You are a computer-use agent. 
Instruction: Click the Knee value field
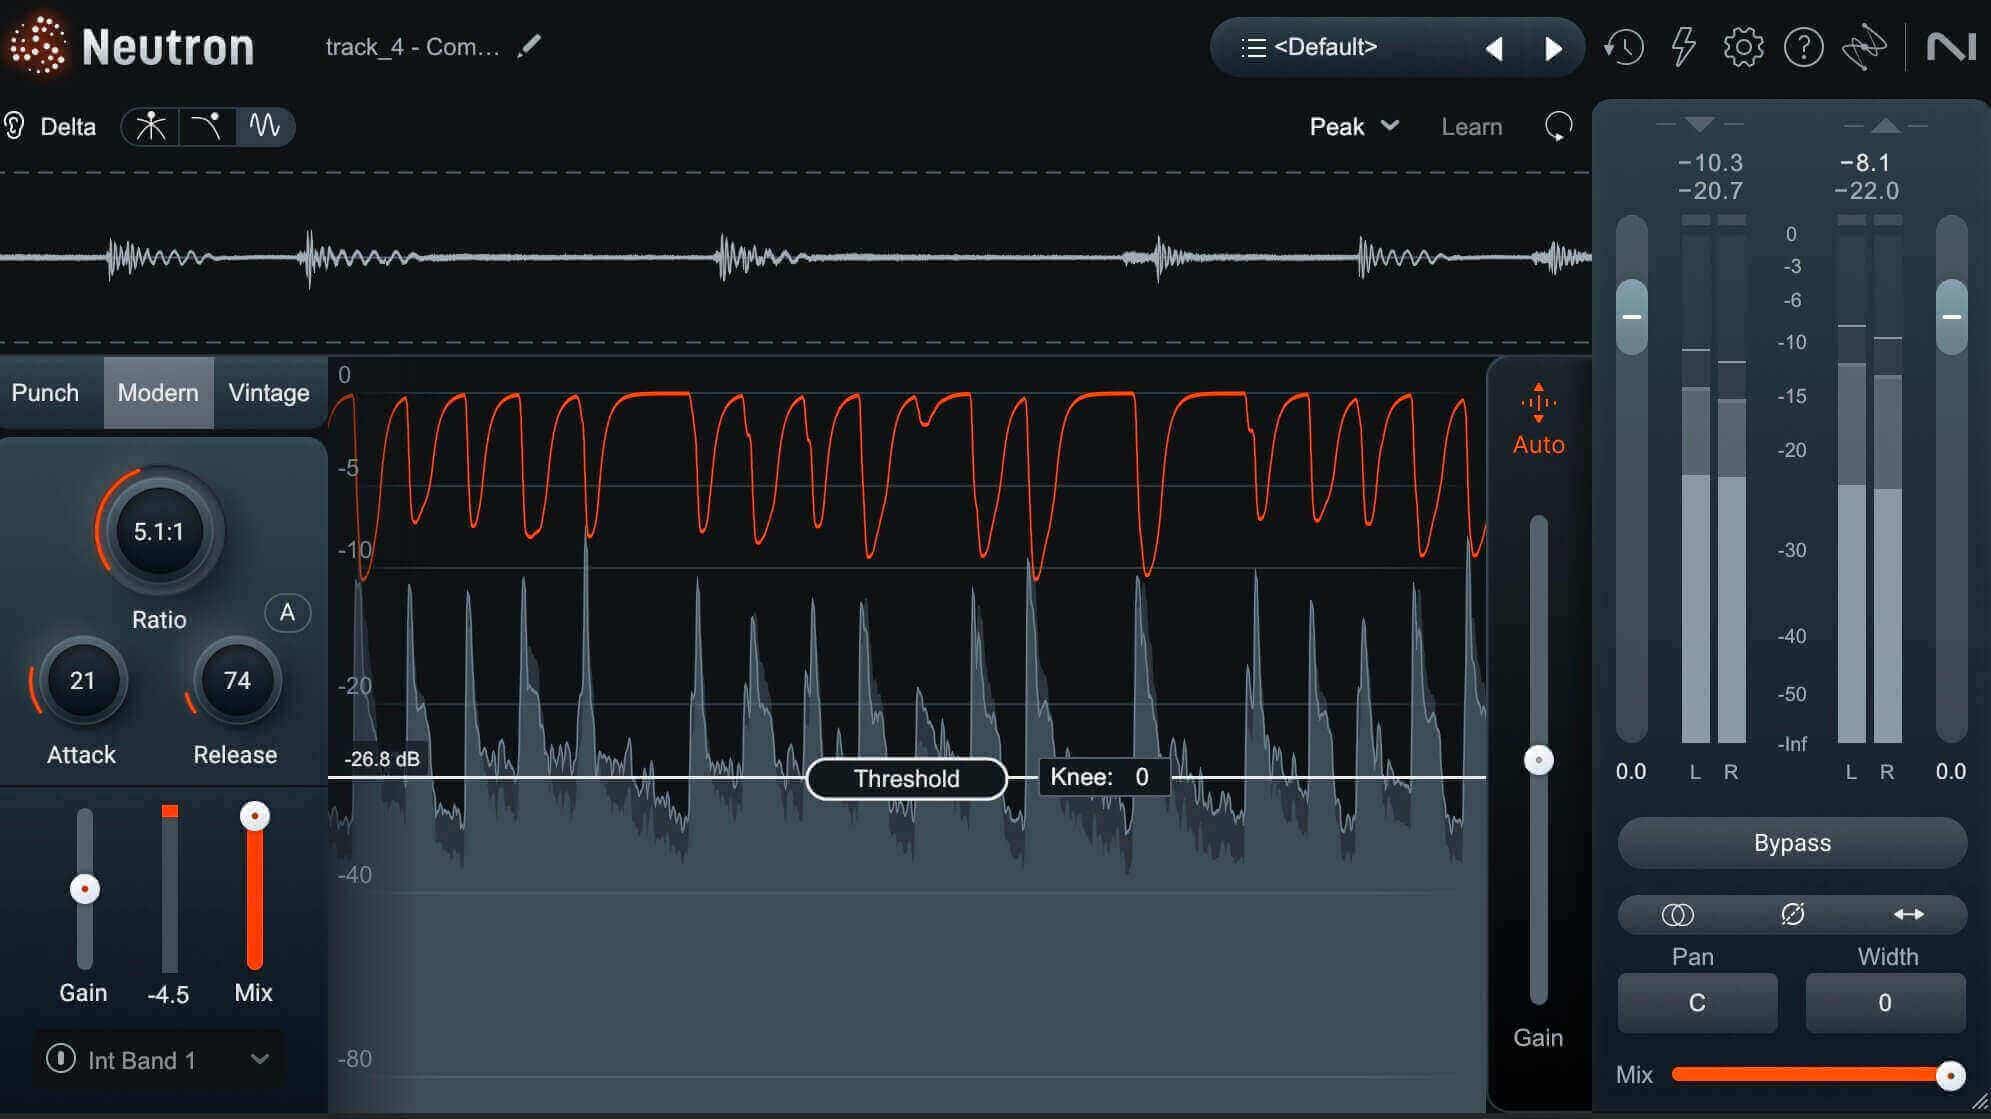tap(1104, 777)
